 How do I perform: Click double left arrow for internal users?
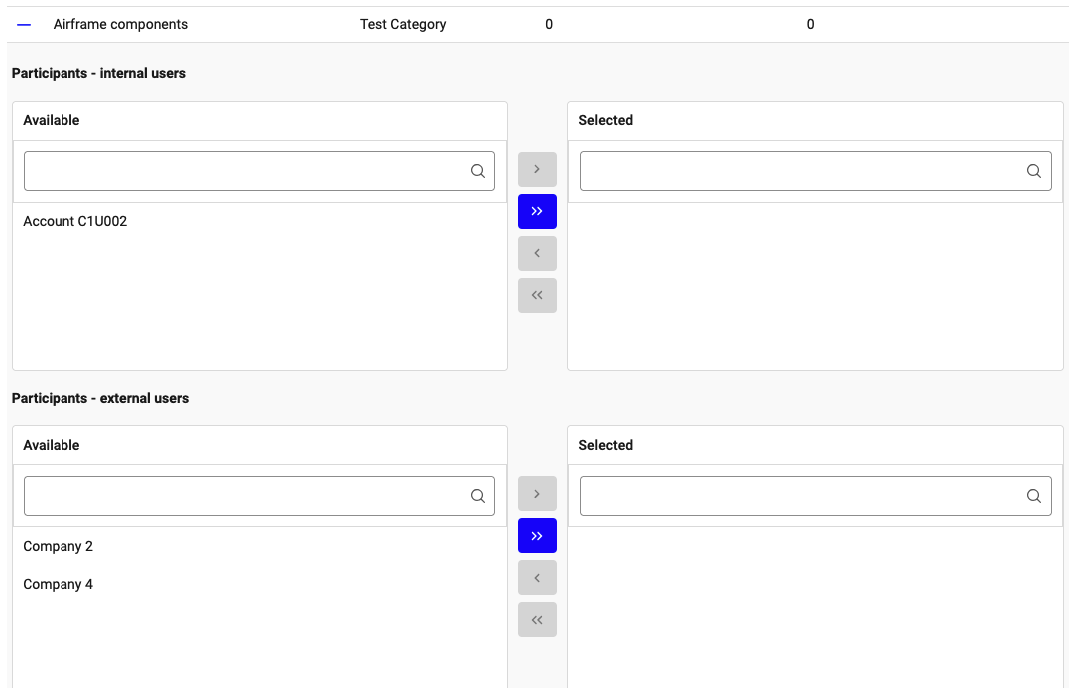click(x=537, y=295)
